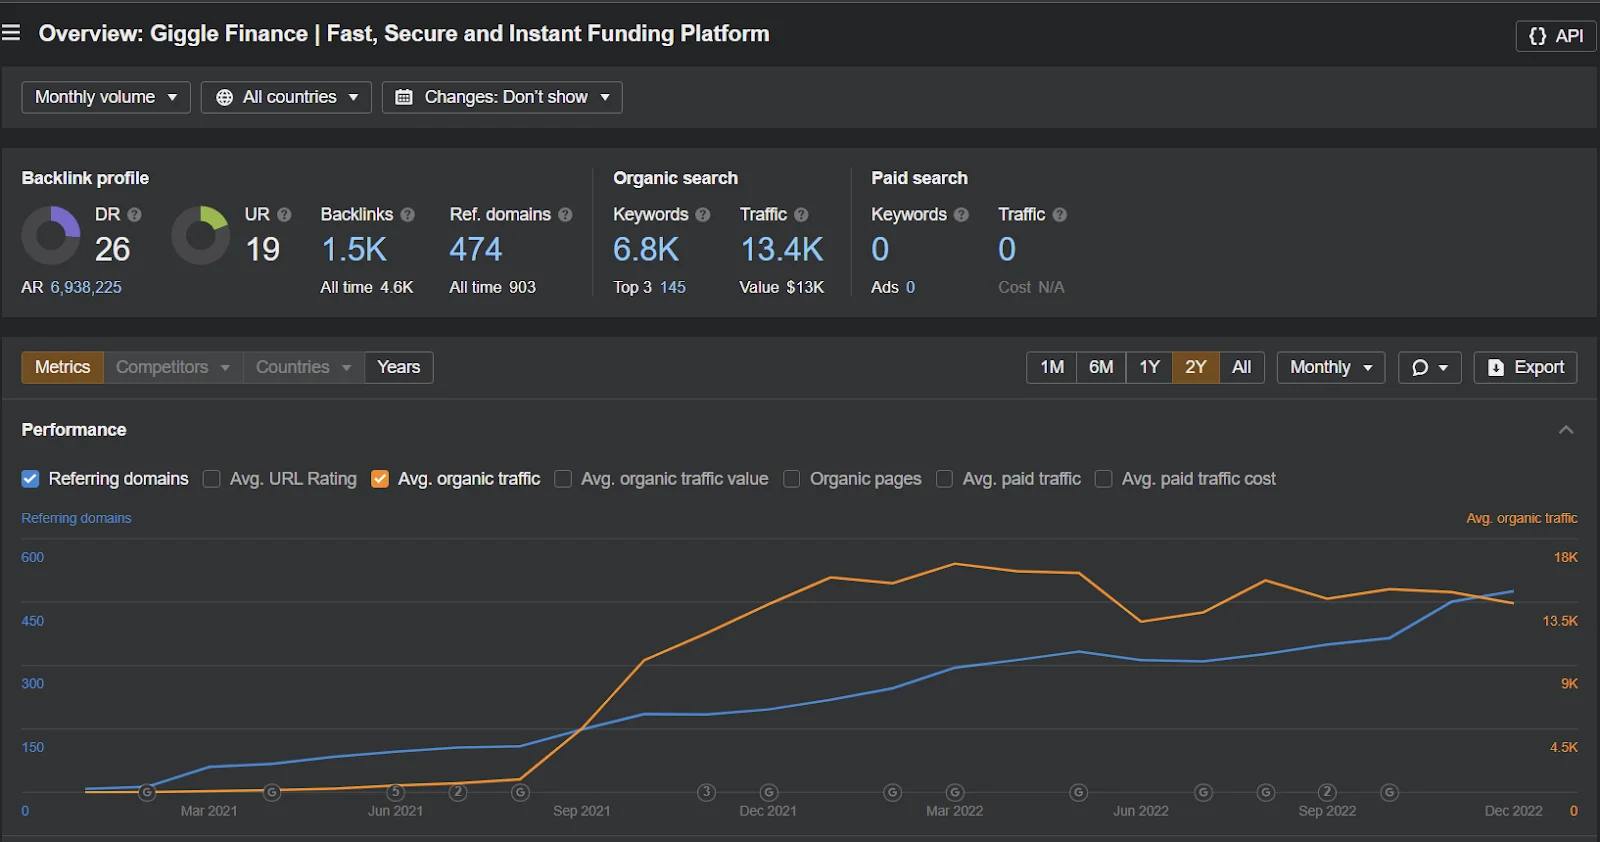Click the DR help question mark icon
Viewport: 1600px width, 842px height.
pyautogui.click(x=134, y=215)
